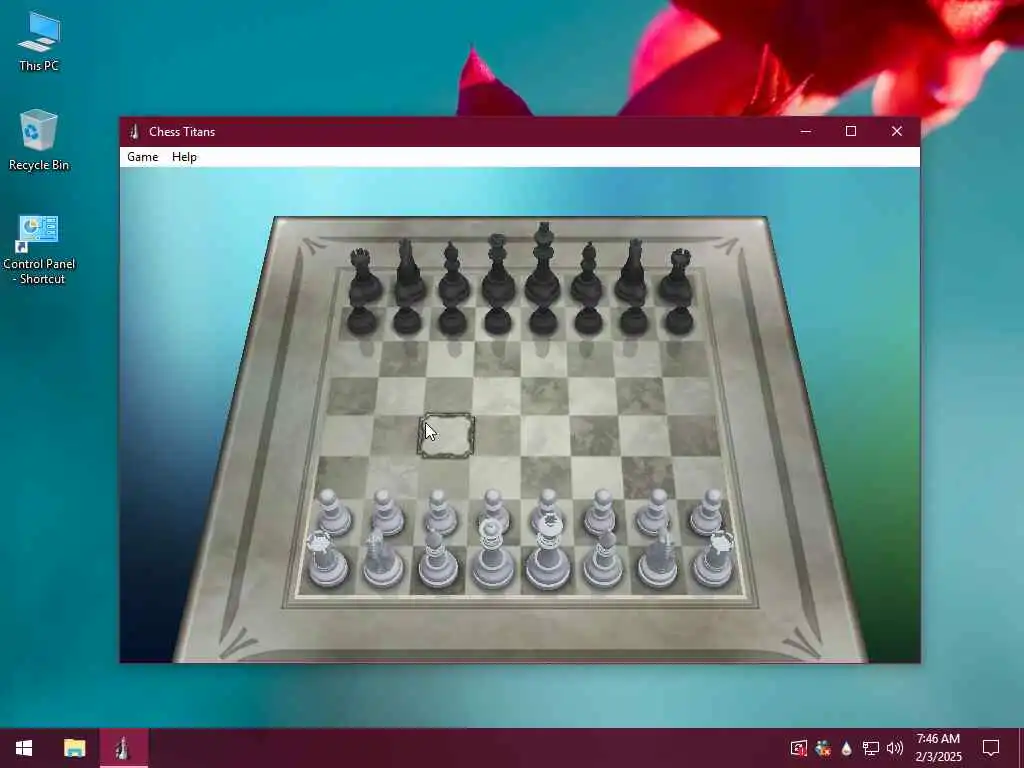Pick the white pawn on f2

tap(601, 513)
